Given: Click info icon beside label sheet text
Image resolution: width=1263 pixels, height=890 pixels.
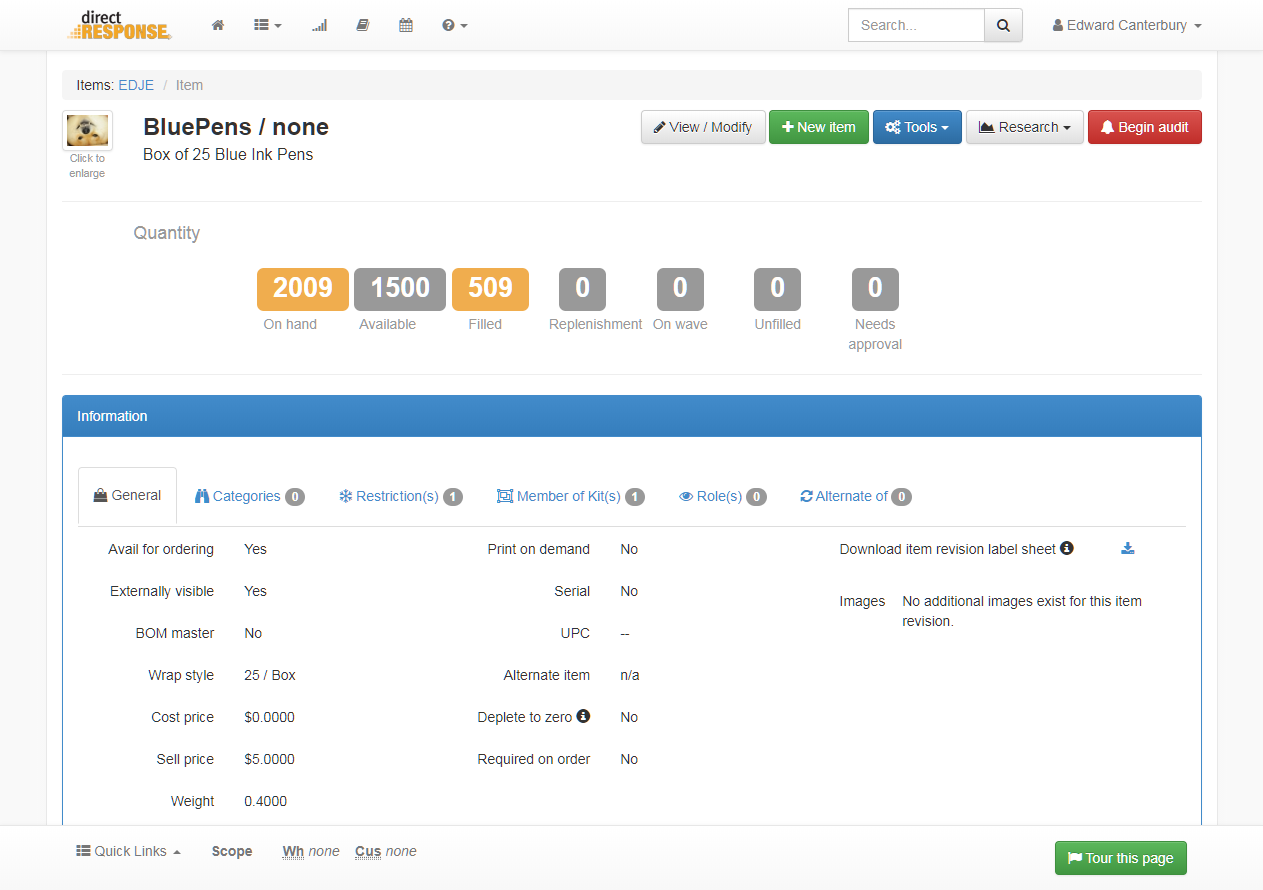Looking at the screenshot, I should (x=1067, y=548).
